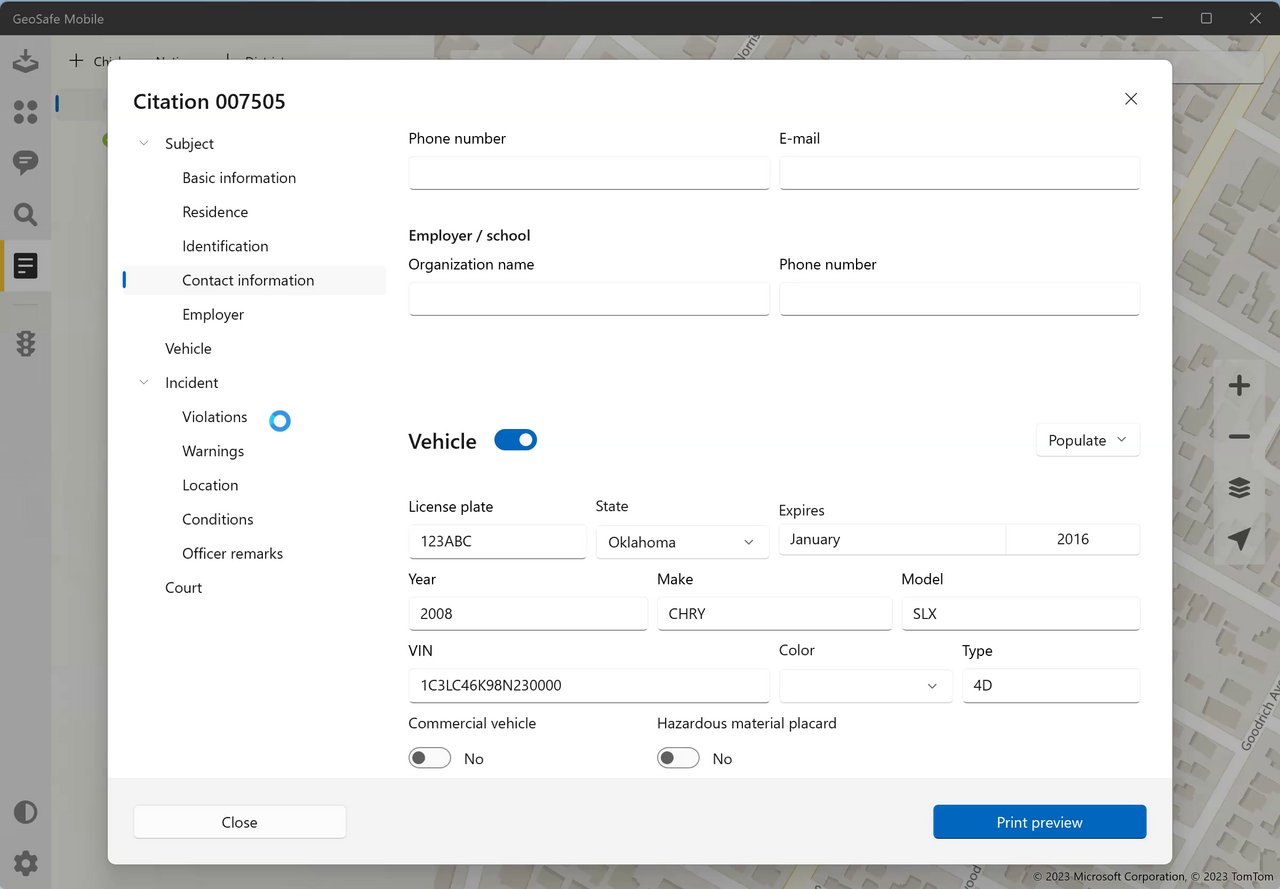Screen dimensions: 1280x889
Task: Click the search magnifier sidebar icon
Action: (25, 214)
